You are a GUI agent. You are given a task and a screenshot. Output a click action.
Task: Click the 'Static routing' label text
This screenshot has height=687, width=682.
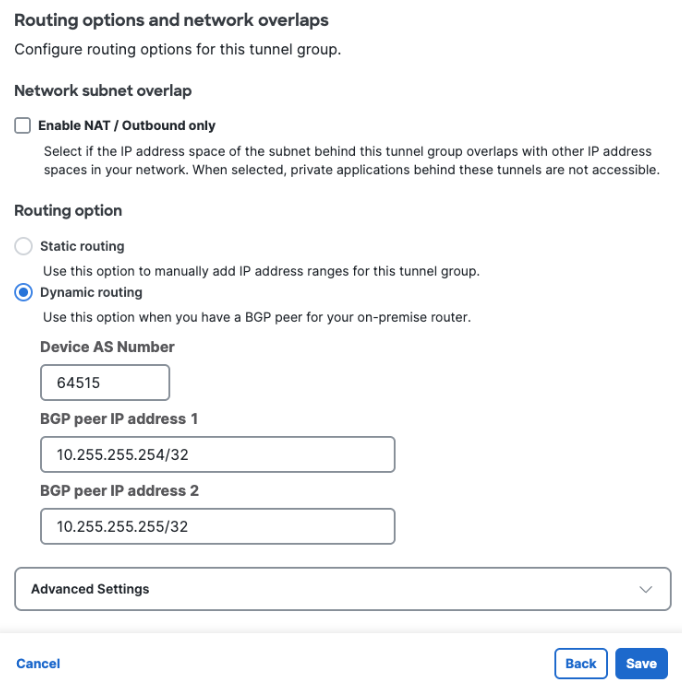coord(82,246)
